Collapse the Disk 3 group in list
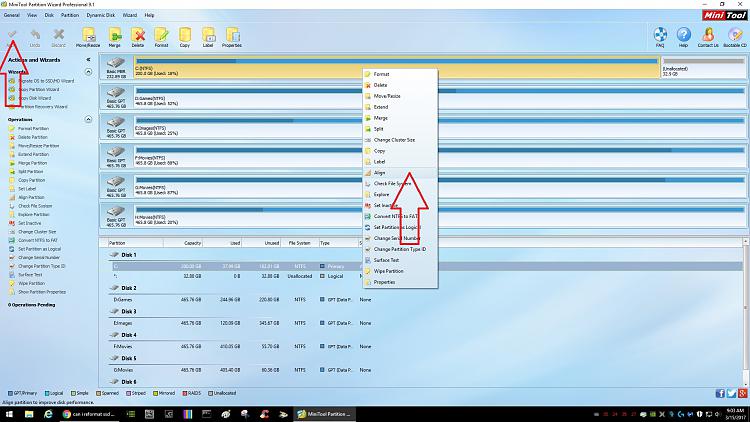The image size is (750, 422). point(114,311)
